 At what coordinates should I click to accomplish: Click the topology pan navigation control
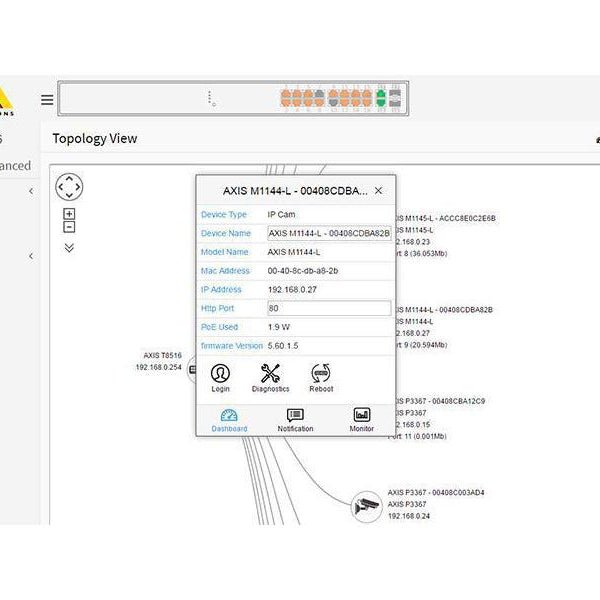tap(69, 187)
